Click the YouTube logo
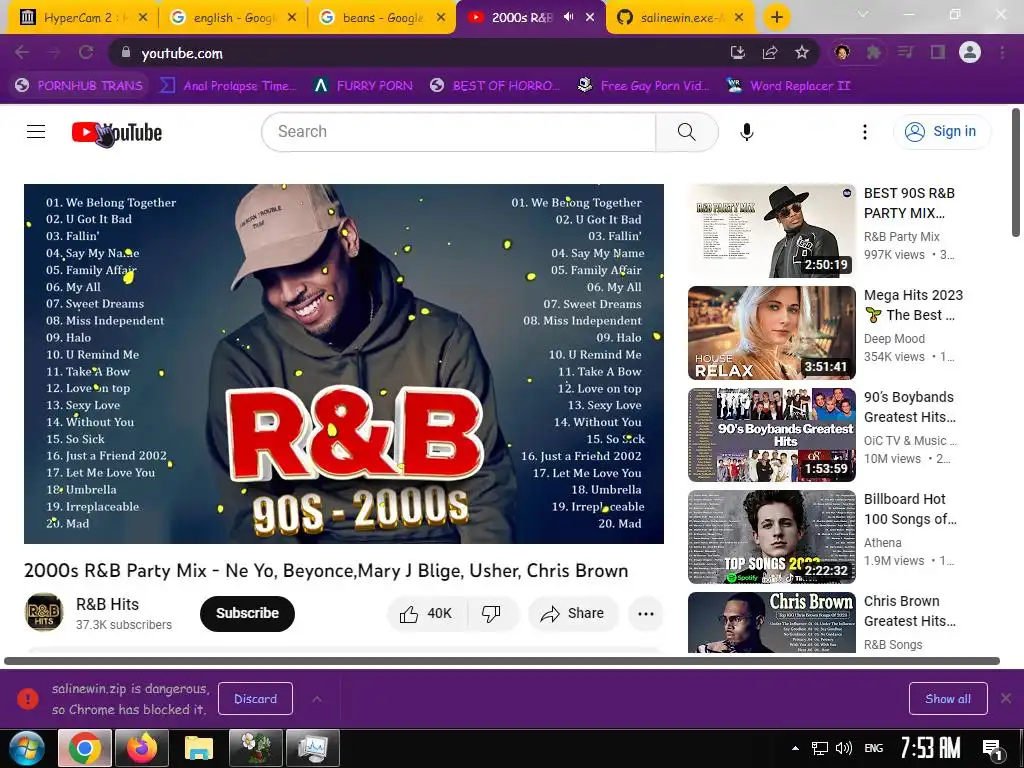The image size is (1024, 768). point(117,133)
